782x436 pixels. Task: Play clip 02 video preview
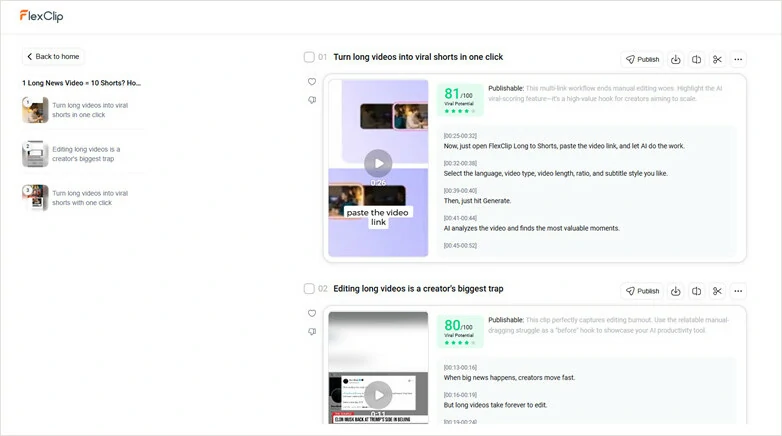(378, 395)
